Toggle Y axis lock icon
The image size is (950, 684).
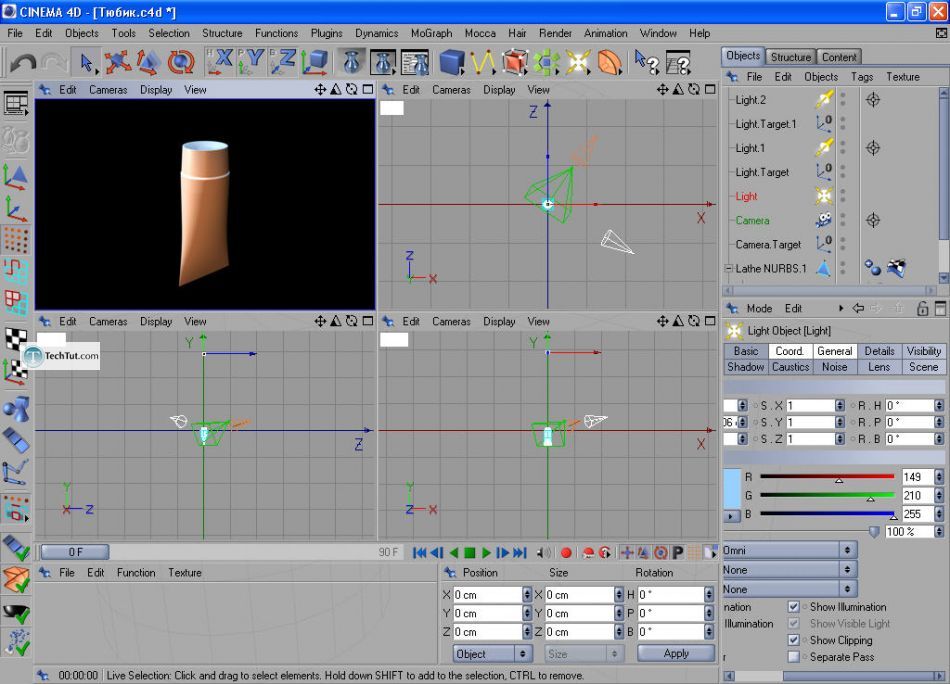pyautogui.click(x=251, y=62)
